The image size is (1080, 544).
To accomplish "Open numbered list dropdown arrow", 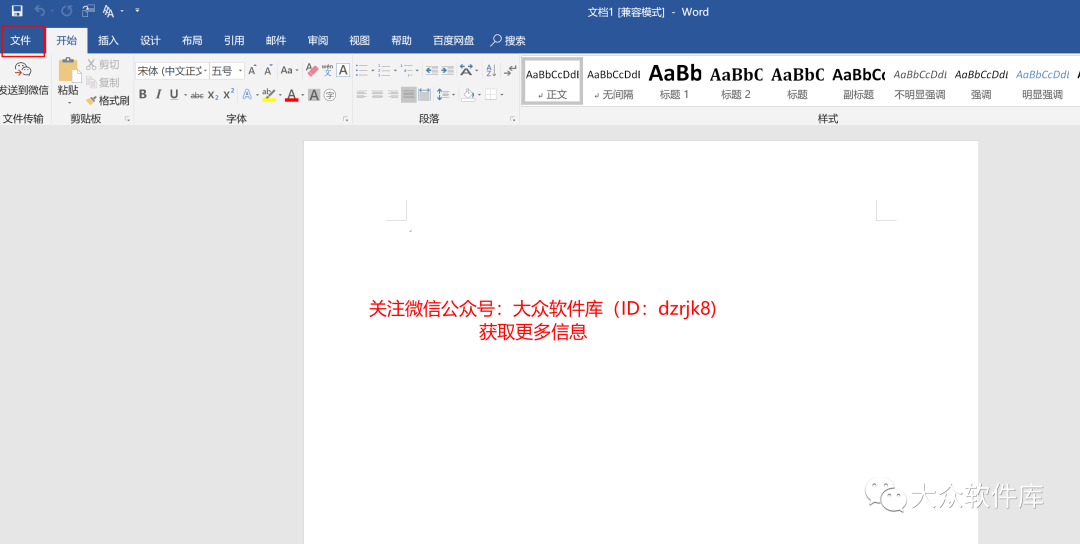I will pyautogui.click(x=395, y=70).
